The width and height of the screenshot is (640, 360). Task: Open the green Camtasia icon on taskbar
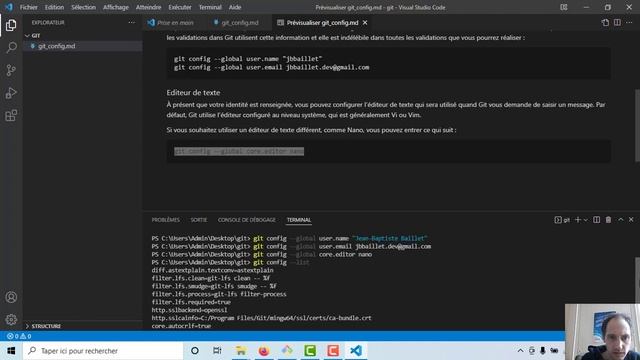coord(310,351)
